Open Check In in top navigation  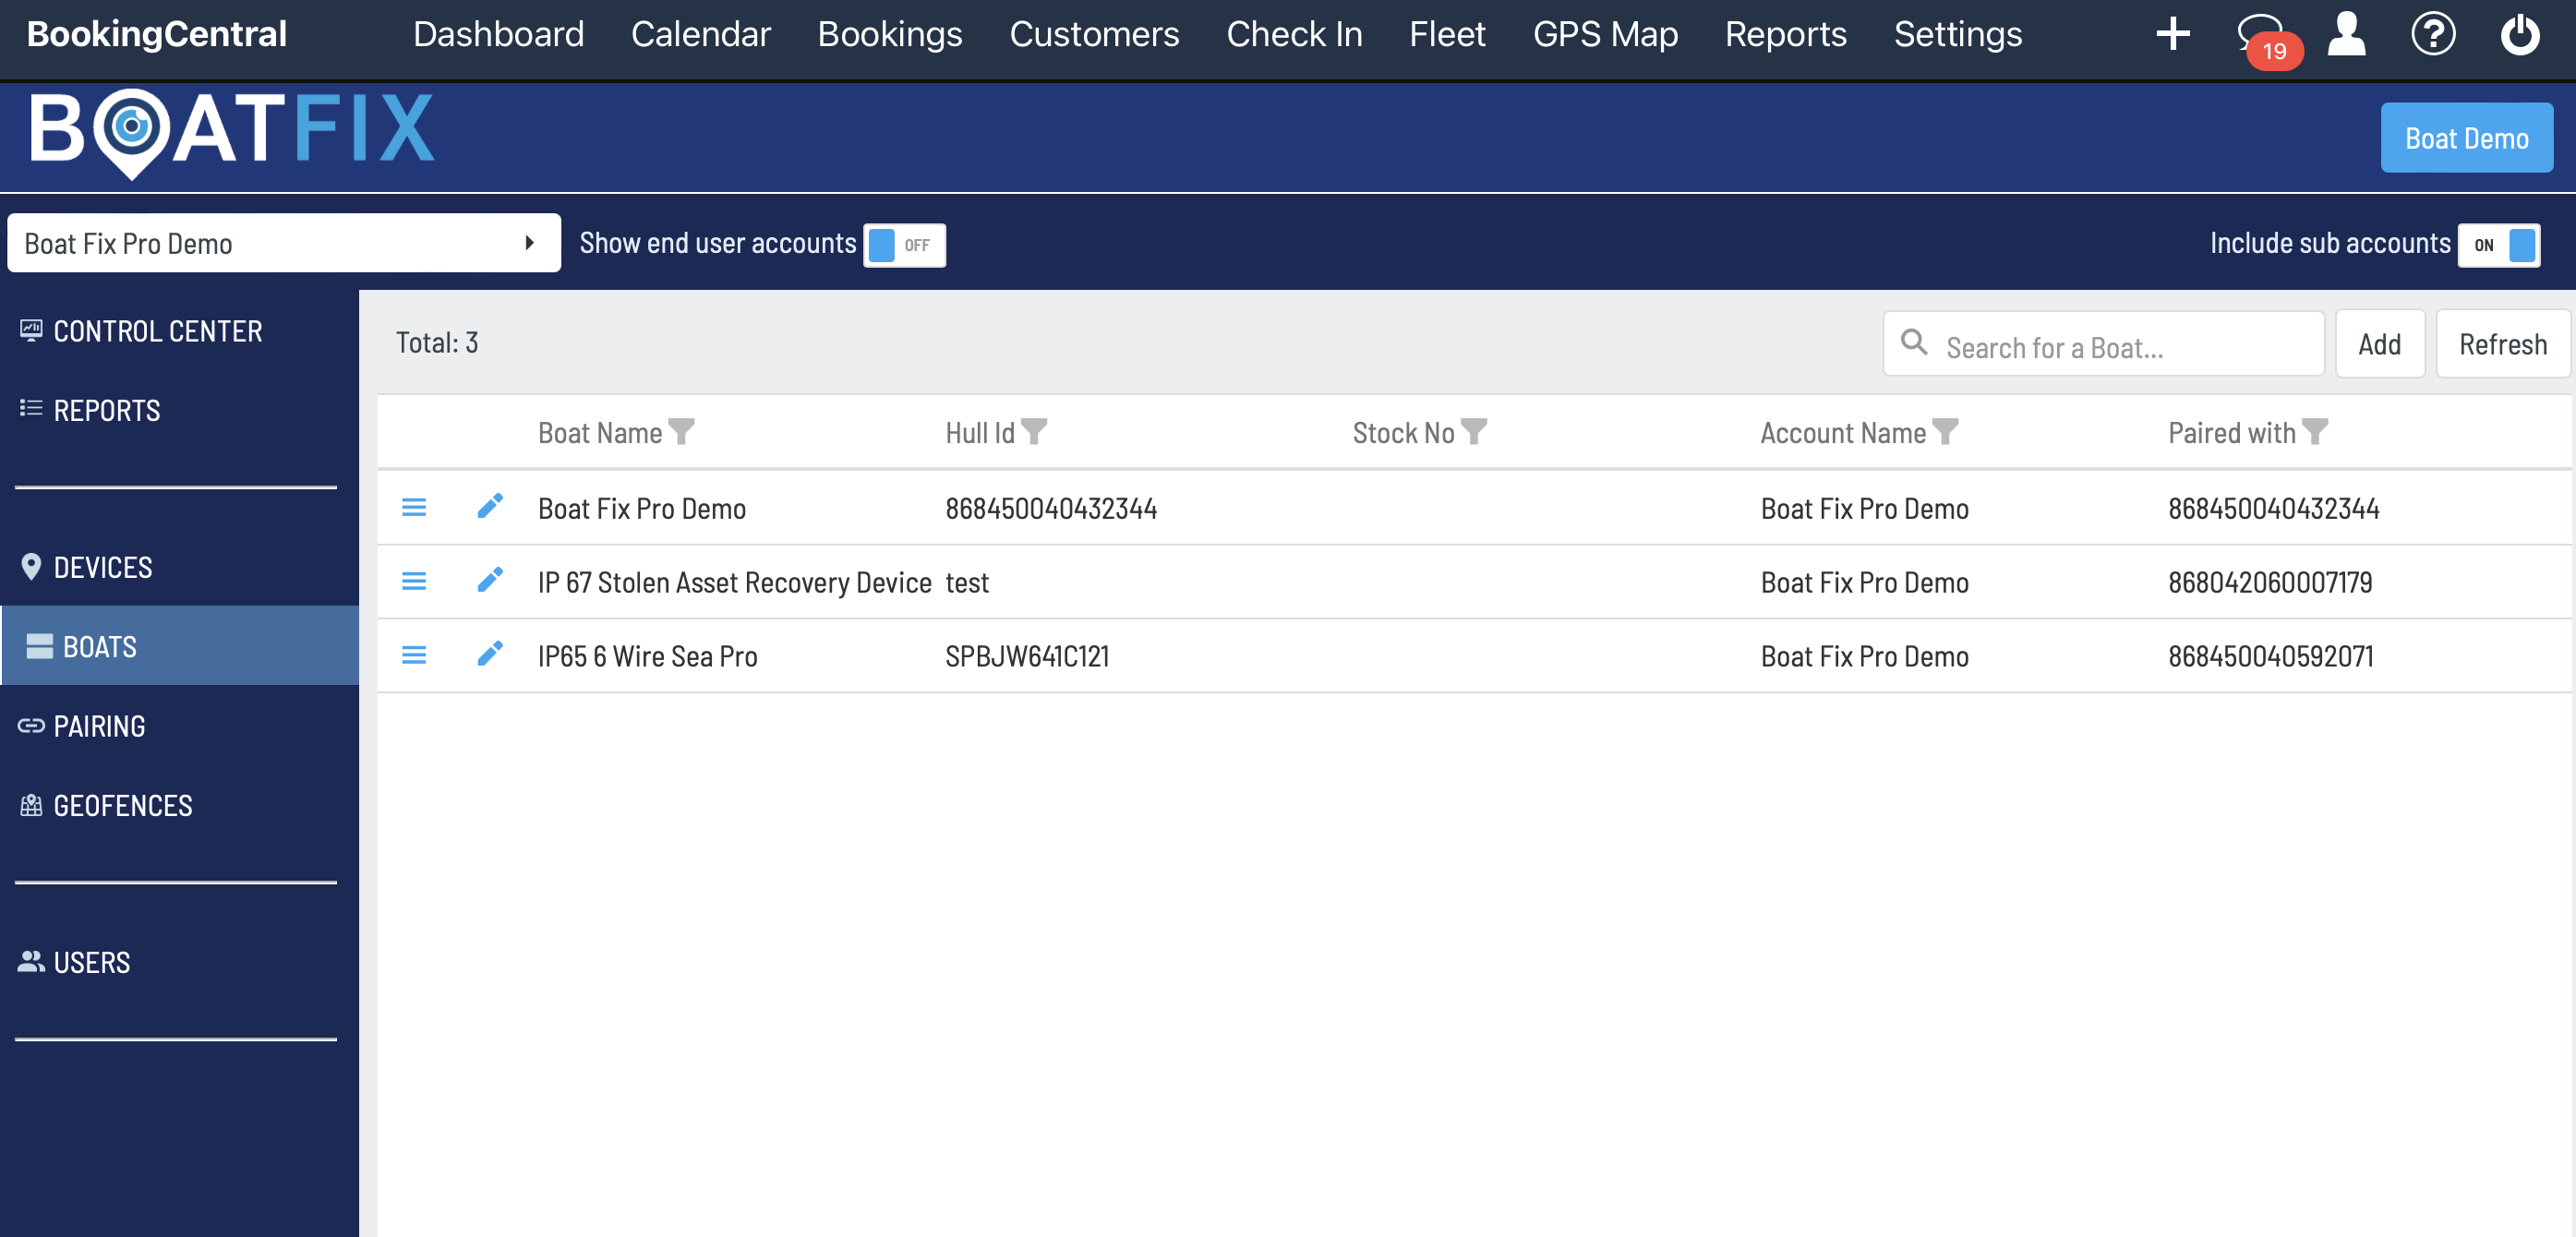tap(1294, 34)
